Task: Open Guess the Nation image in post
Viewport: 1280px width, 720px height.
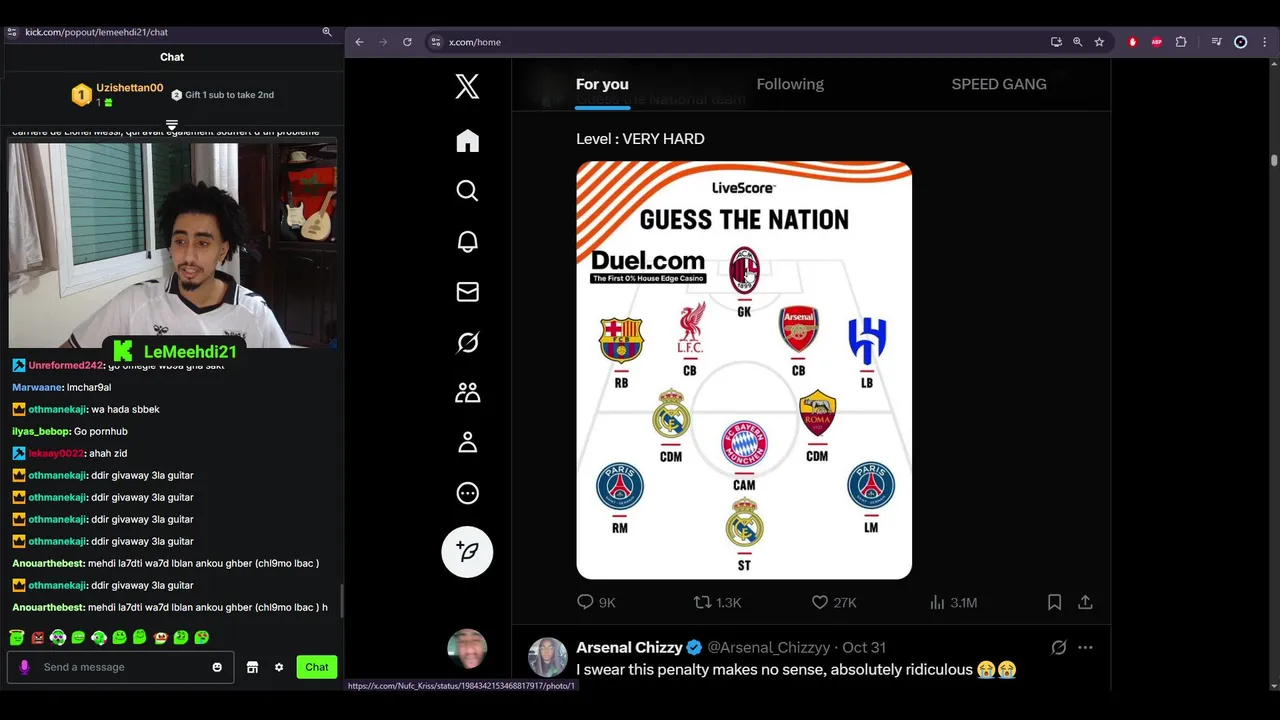Action: 744,370
